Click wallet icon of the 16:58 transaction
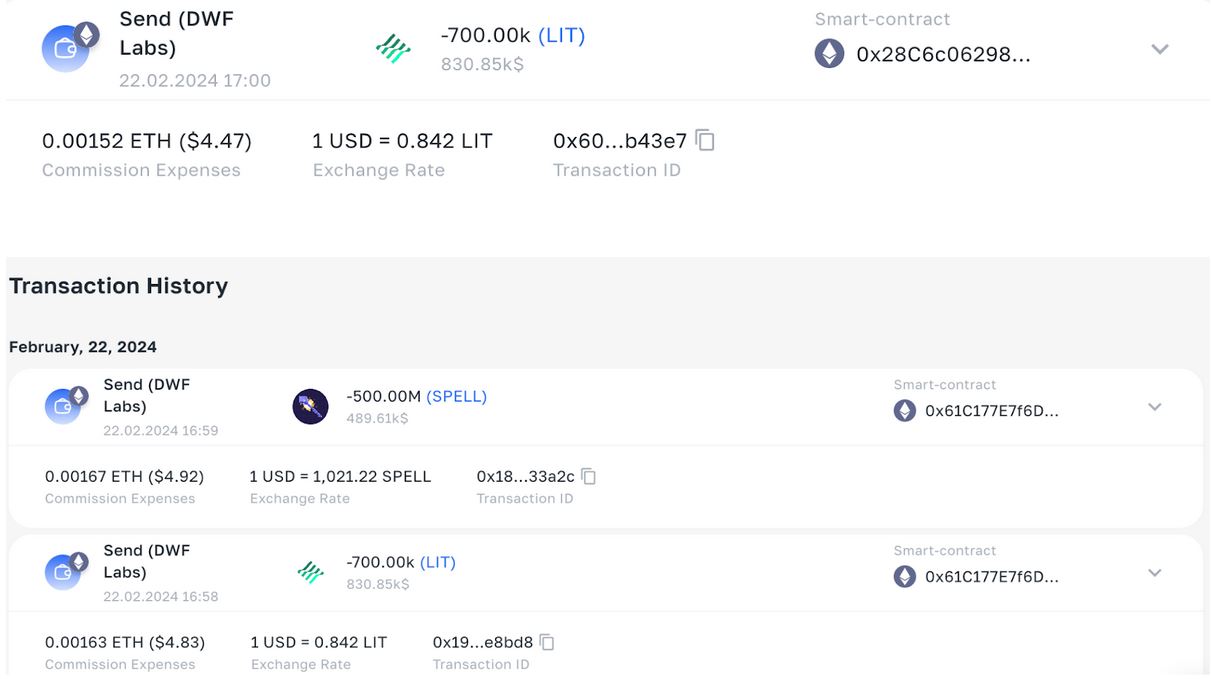 pyautogui.click(x=65, y=572)
